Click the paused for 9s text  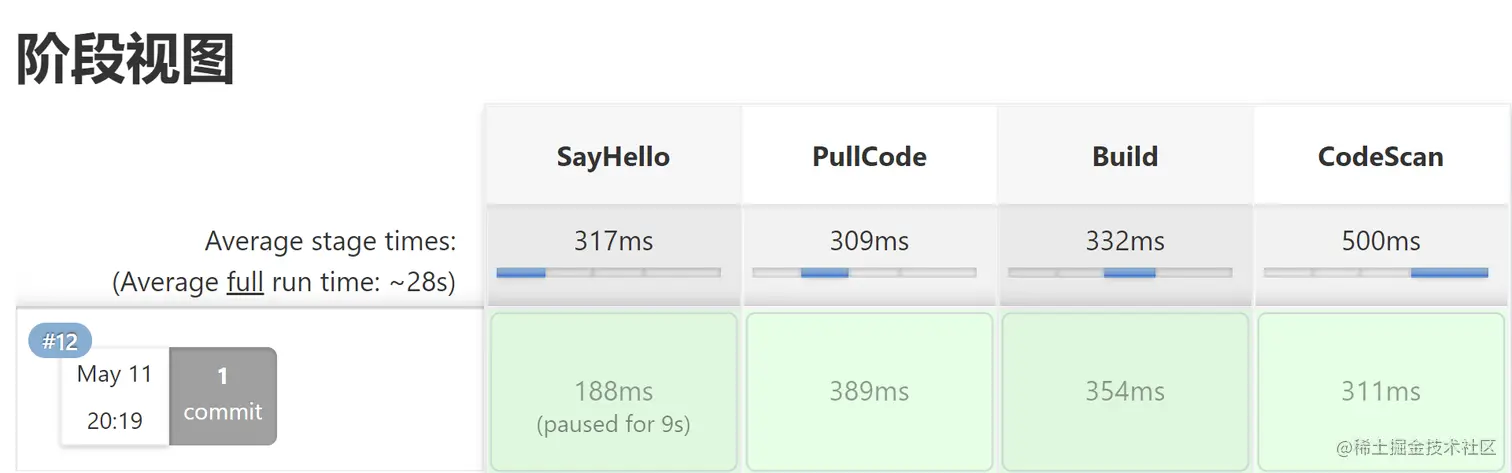pyautogui.click(x=613, y=424)
